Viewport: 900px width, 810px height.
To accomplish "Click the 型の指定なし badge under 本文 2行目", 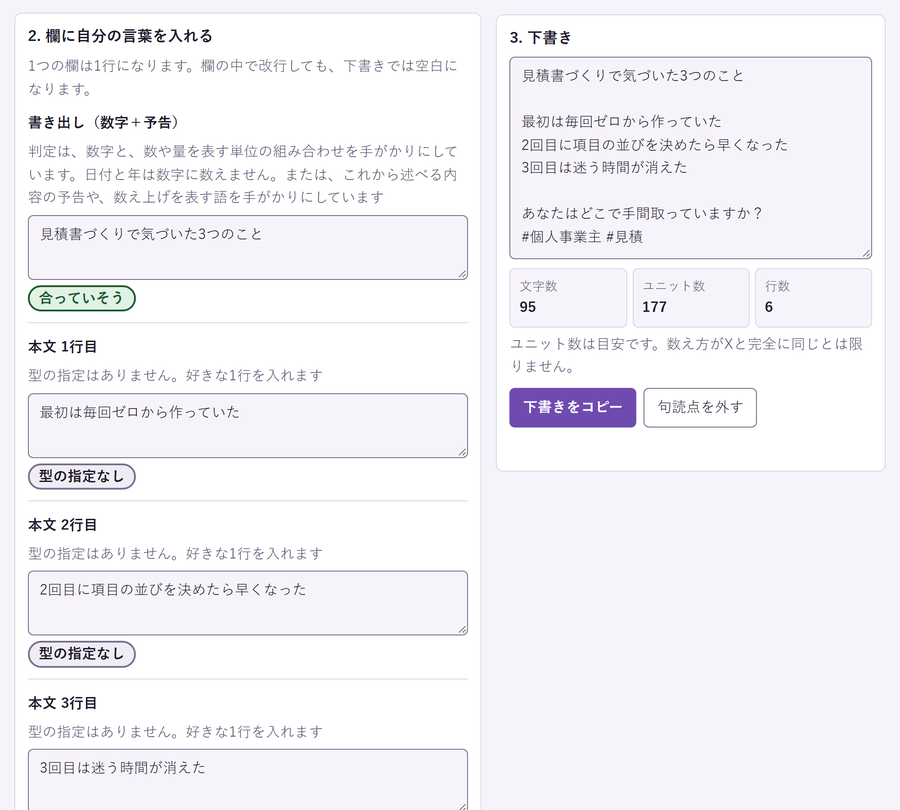I will (x=82, y=654).
